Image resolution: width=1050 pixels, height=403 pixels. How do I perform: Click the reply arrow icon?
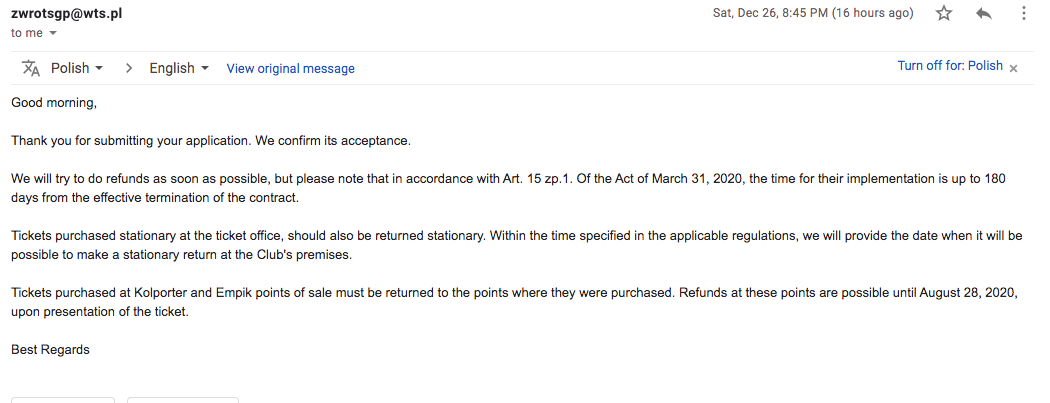(983, 13)
